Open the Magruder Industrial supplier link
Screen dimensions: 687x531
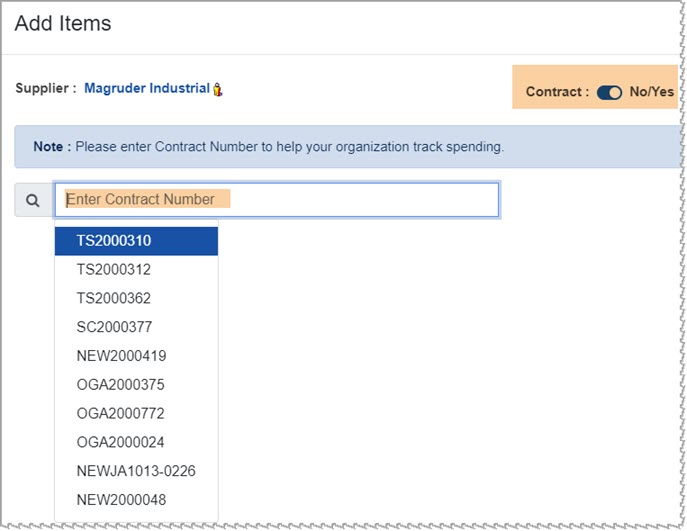coord(147,88)
